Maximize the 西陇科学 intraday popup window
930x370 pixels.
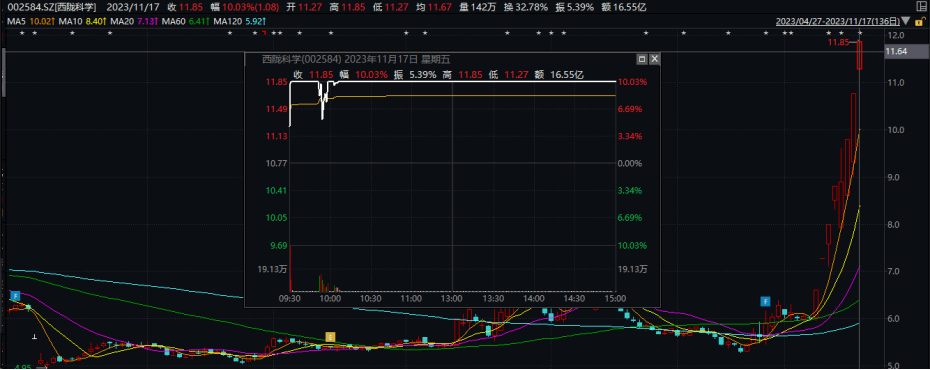tap(642, 59)
